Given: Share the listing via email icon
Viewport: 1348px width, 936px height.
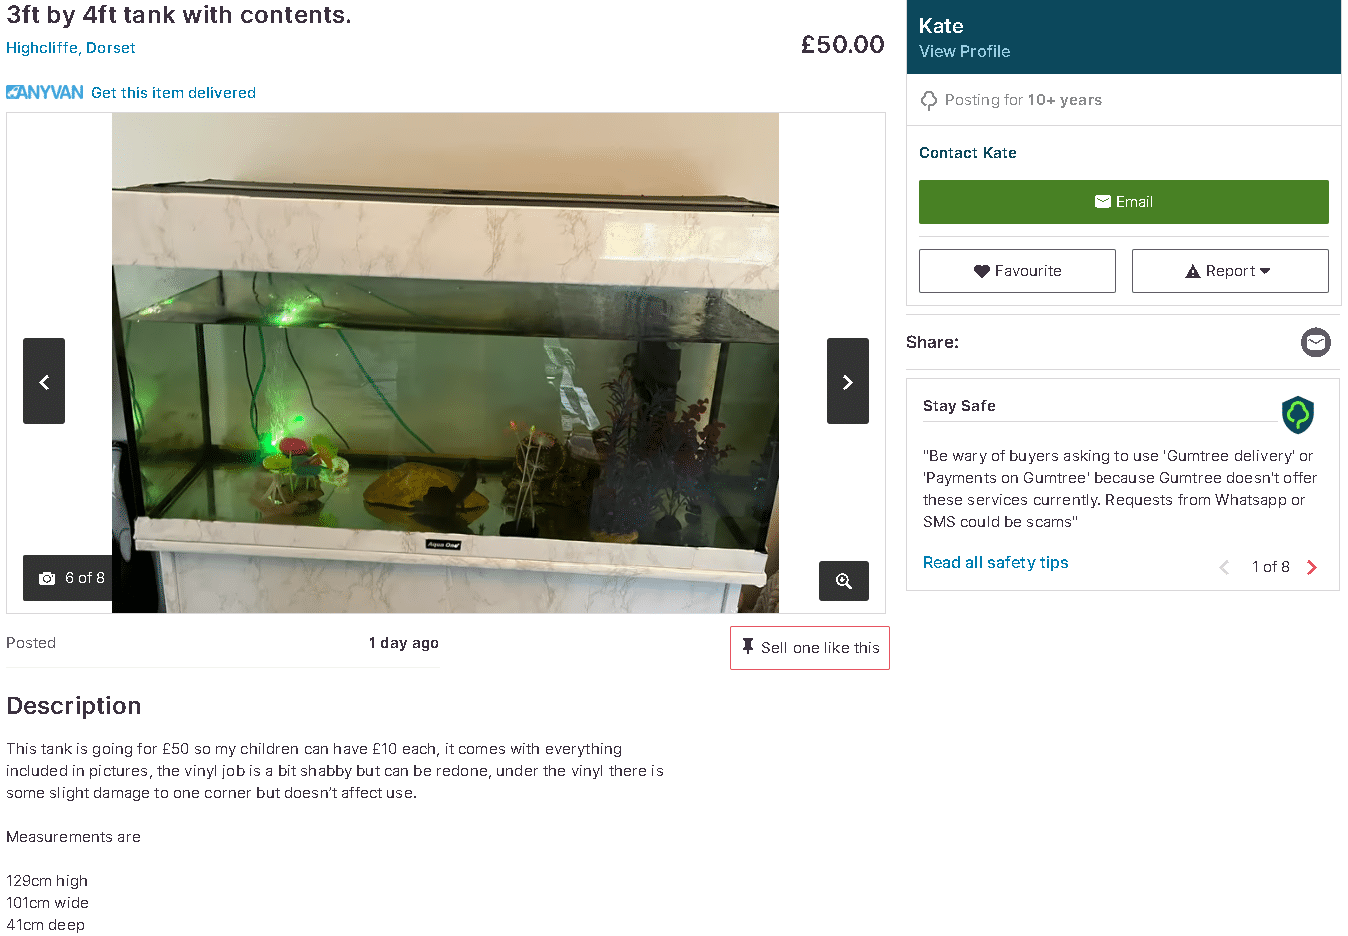Looking at the screenshot, I should point(1315,343).
